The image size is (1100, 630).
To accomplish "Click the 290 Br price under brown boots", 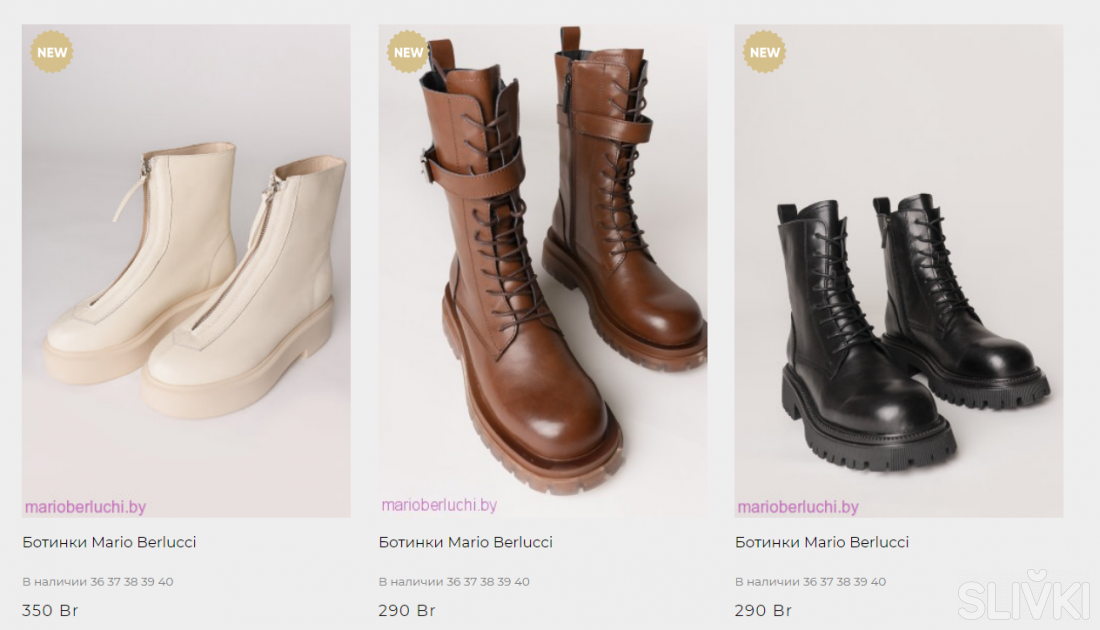I will (x=406, y=610).
